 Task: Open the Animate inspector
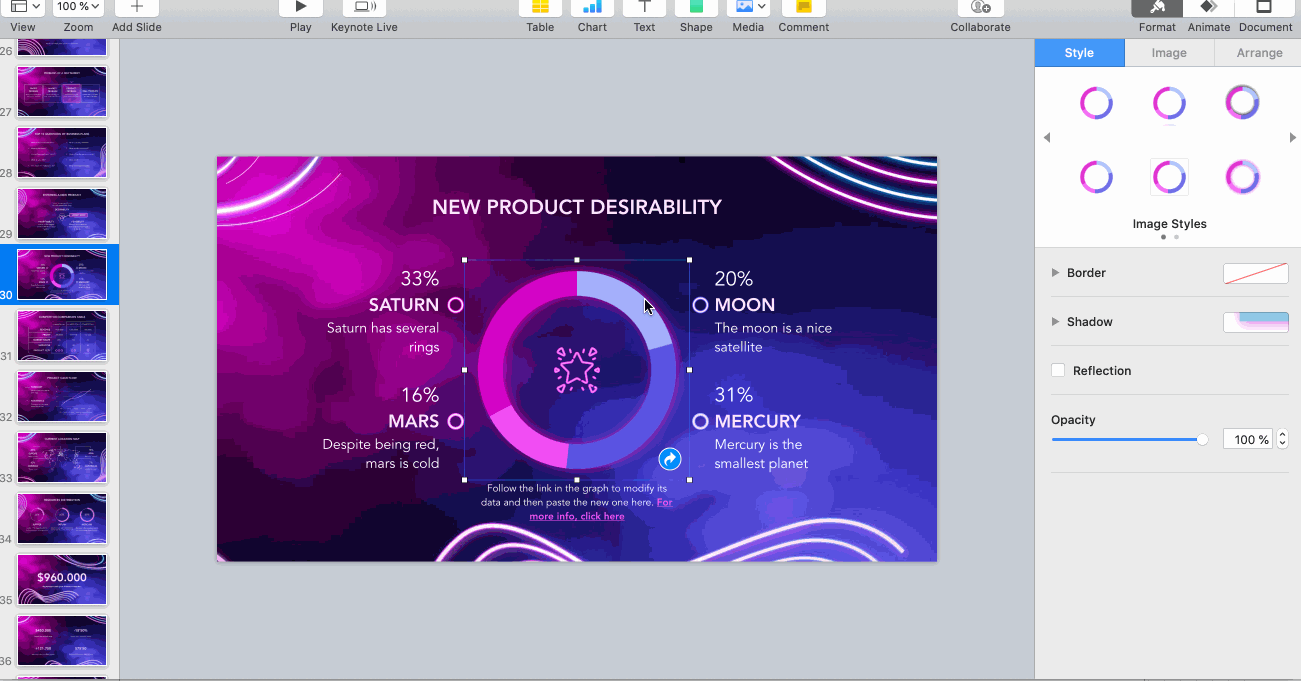coord(1208,8)
